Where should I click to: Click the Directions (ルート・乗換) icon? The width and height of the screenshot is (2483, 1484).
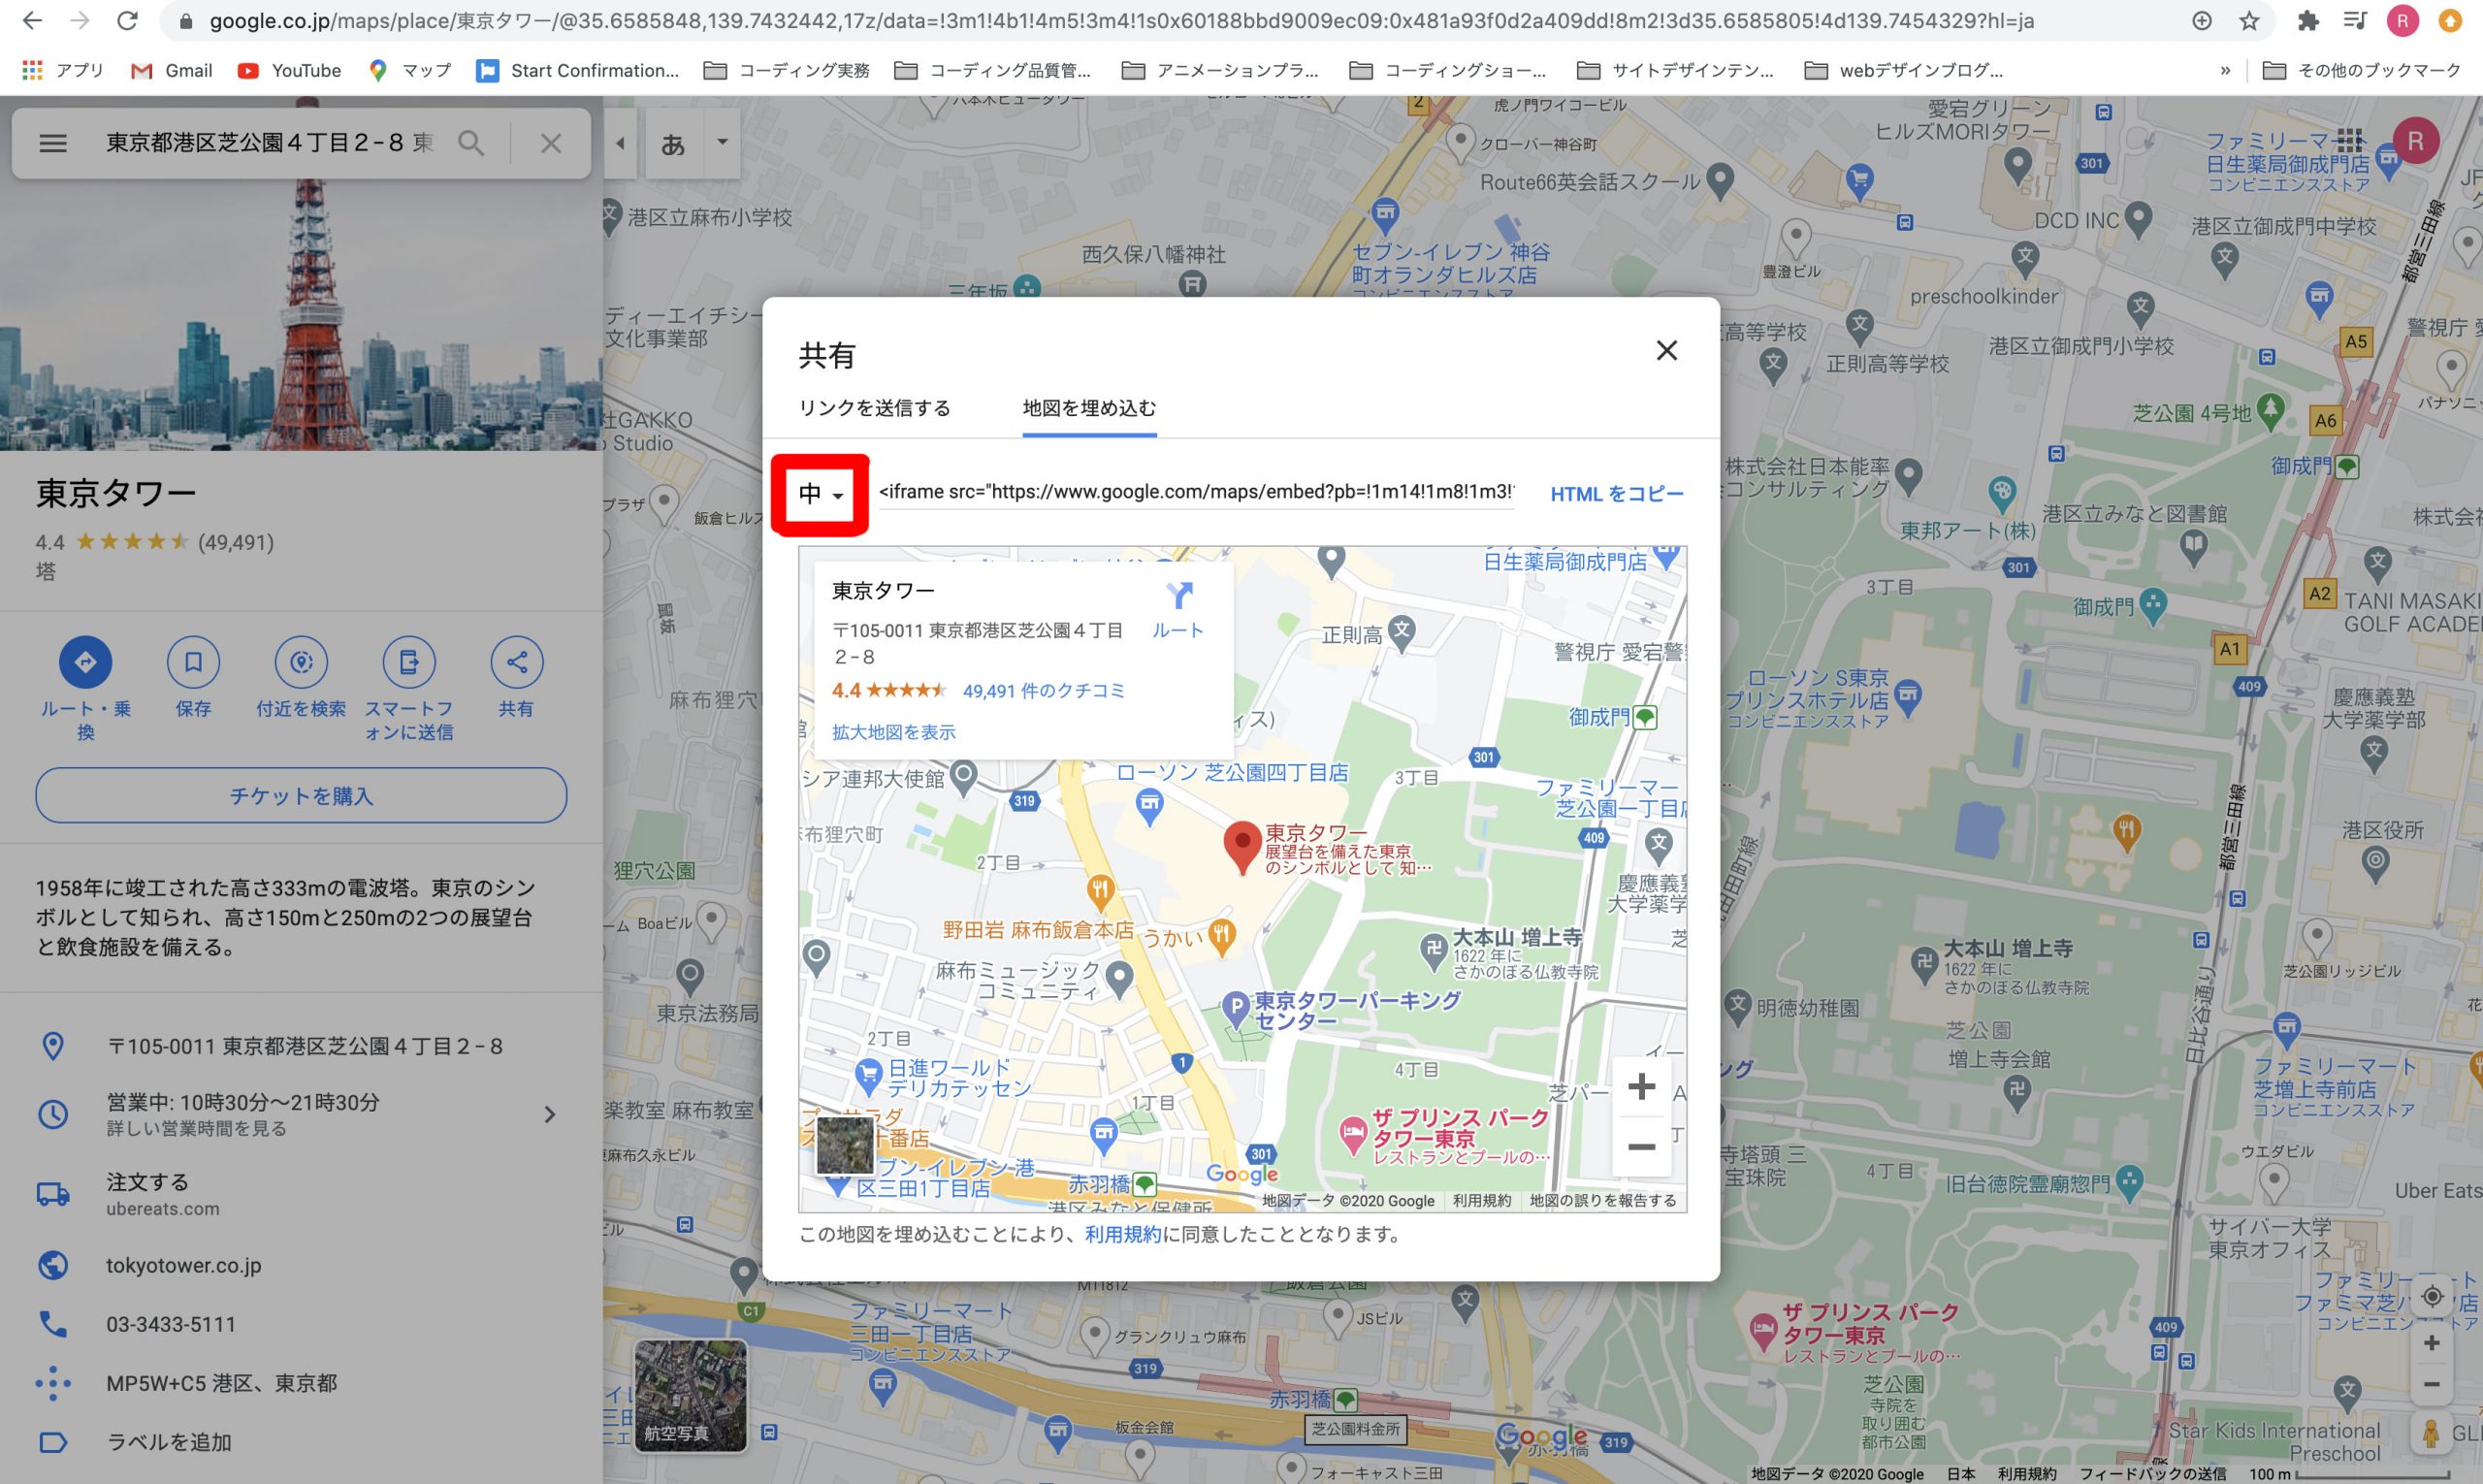pos(85,662)
